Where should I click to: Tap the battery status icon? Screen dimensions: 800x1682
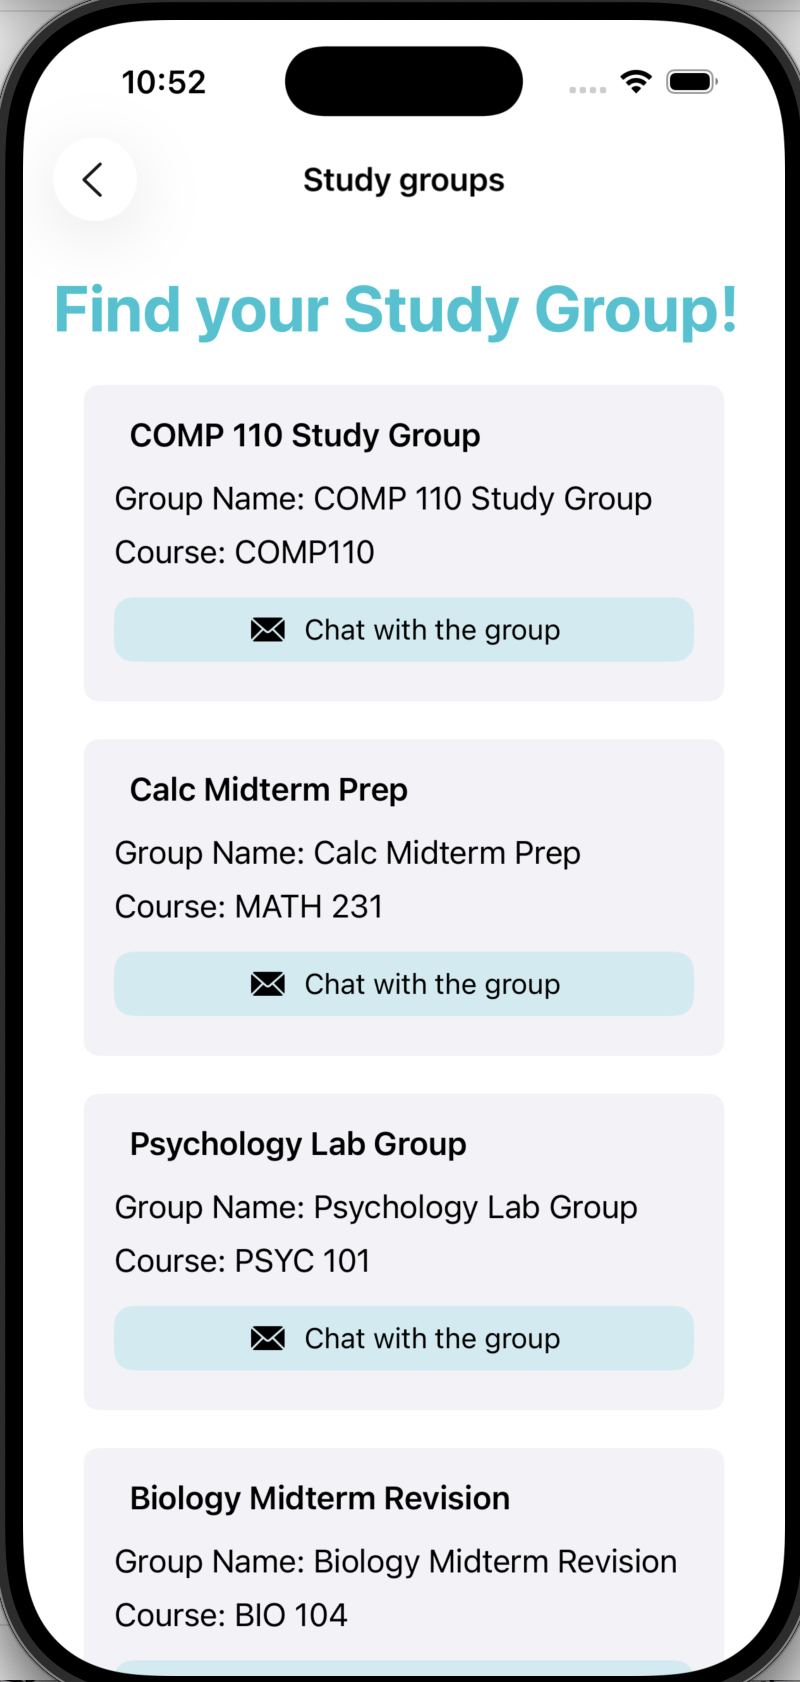(692, 82)
